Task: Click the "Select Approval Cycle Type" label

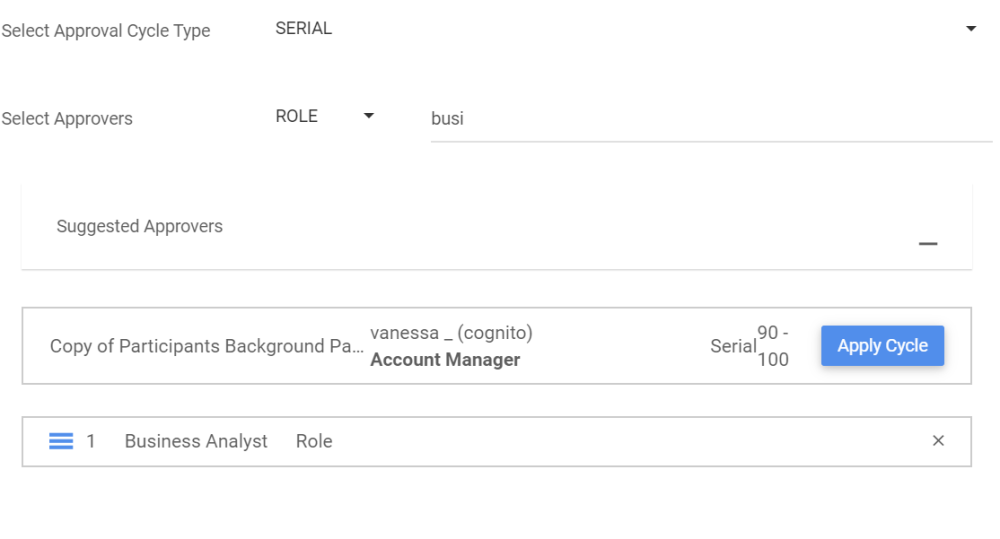Action: point(106,31)
